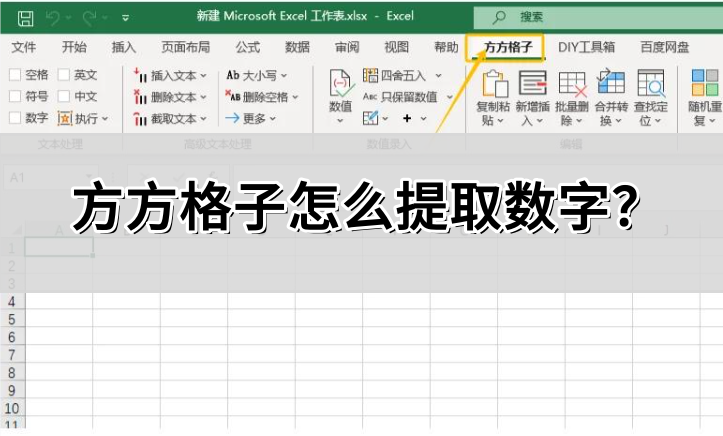Viewport: 723px width, 436px height.
Task: Switch to the 数据 ribbon tab
Action: [297, 47]
